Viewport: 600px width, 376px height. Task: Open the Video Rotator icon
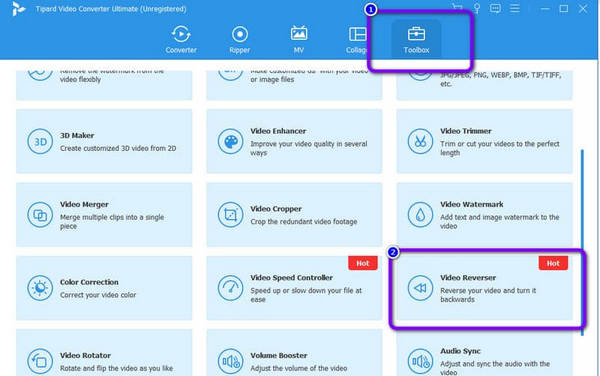point(40,361)
